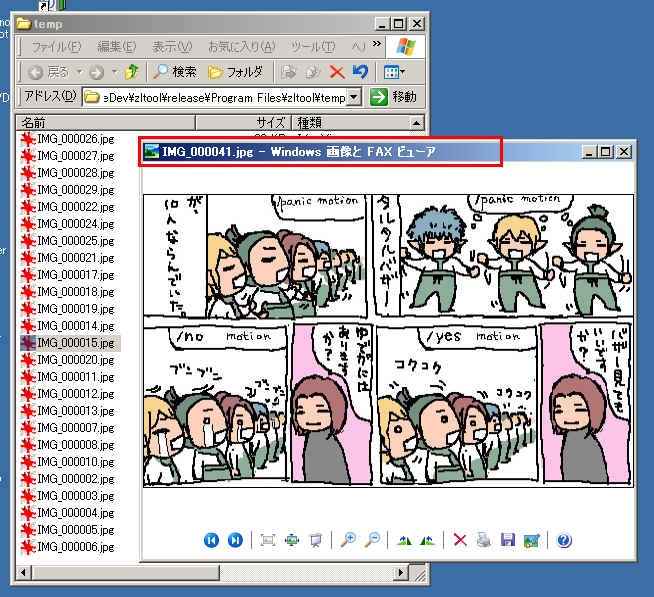Click the 移動 Go button
The image size is (654, 597).
[393, 97]
